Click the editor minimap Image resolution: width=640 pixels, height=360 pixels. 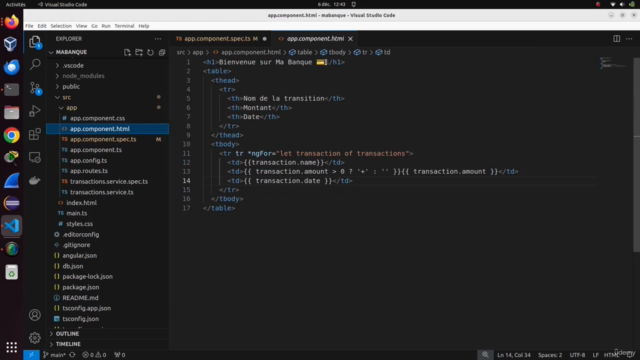tap(612, 64)
